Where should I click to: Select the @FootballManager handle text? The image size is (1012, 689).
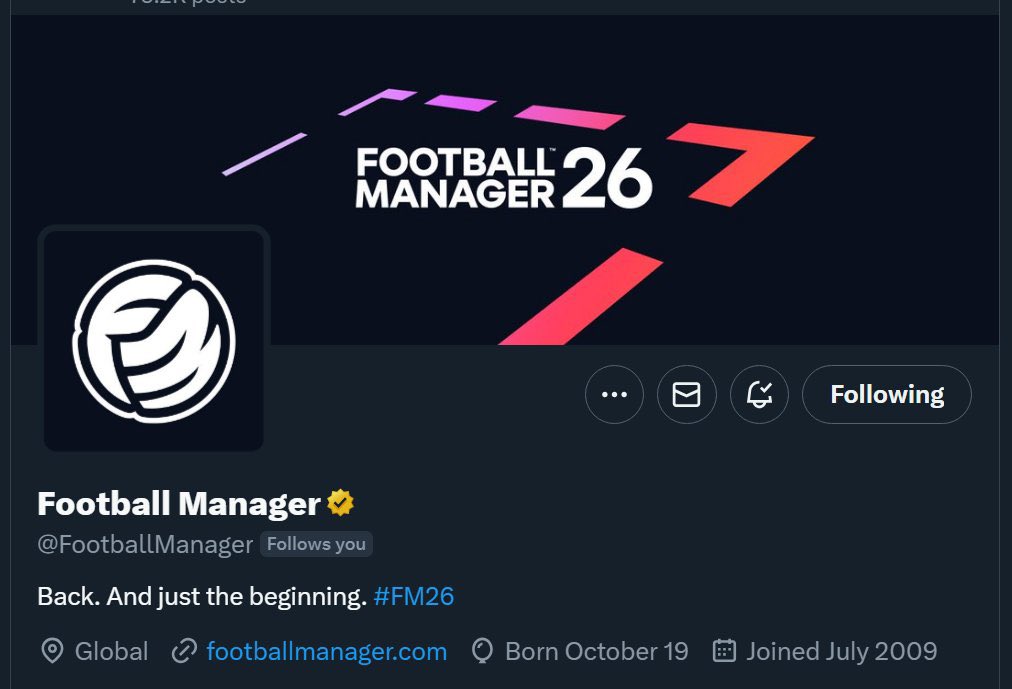coord(145,544)
